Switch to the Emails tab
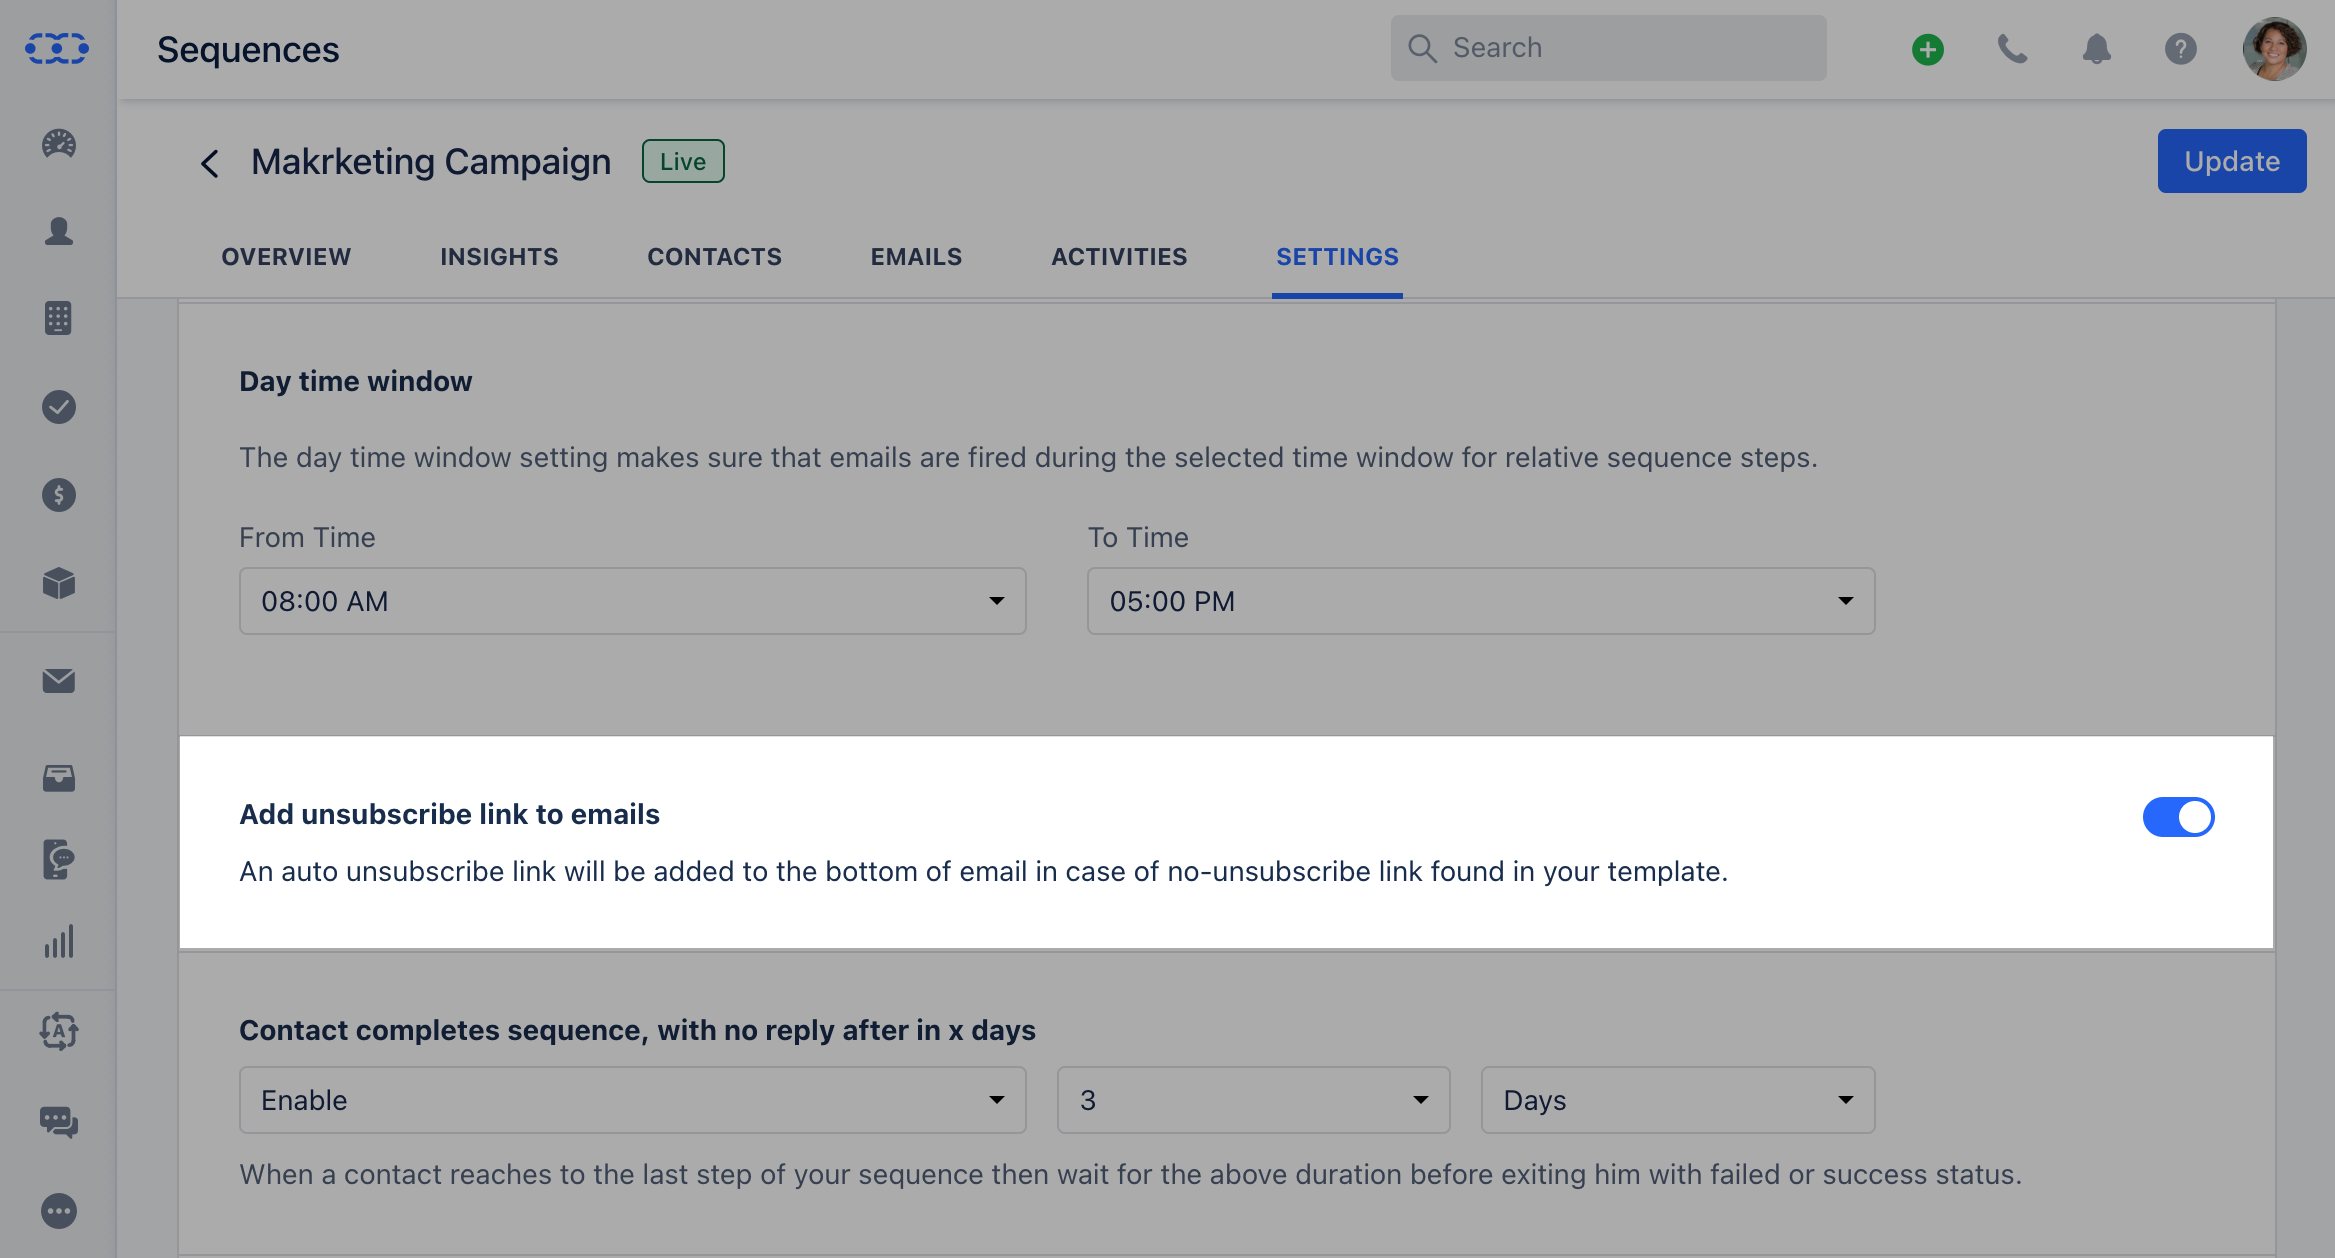 [916, 257]
